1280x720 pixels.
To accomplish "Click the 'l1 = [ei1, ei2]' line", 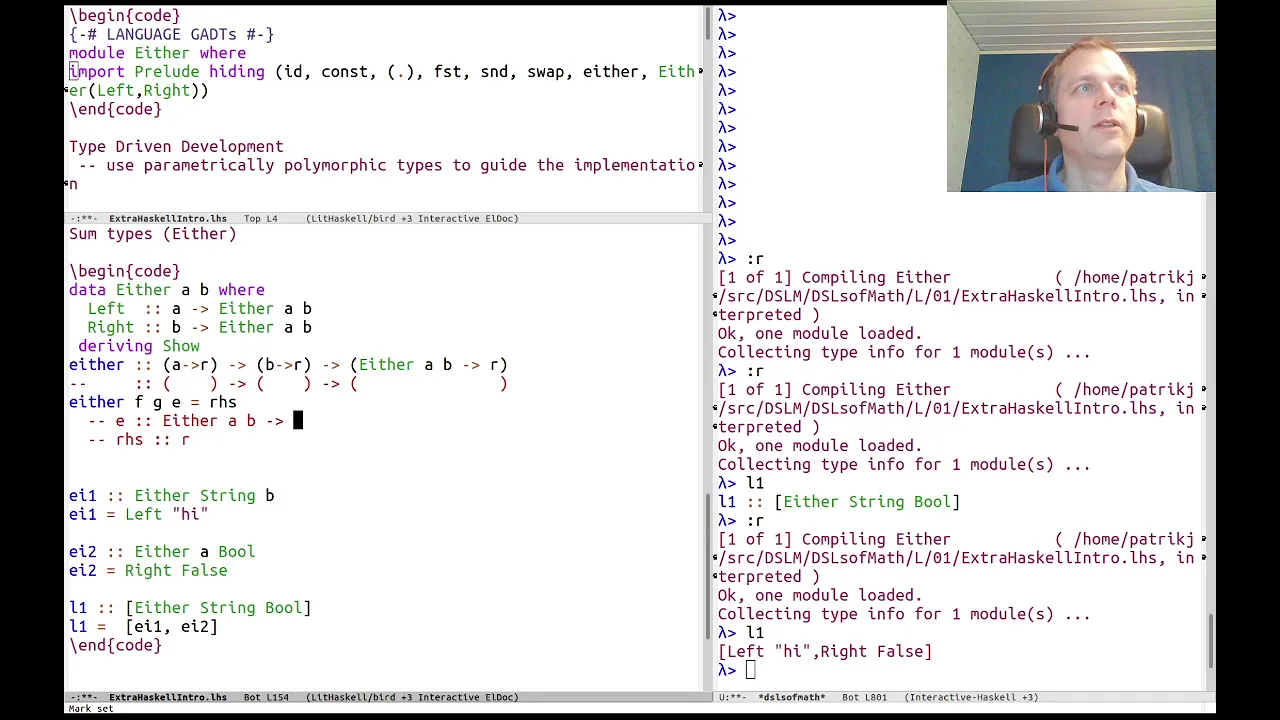I will click(143, 627).
